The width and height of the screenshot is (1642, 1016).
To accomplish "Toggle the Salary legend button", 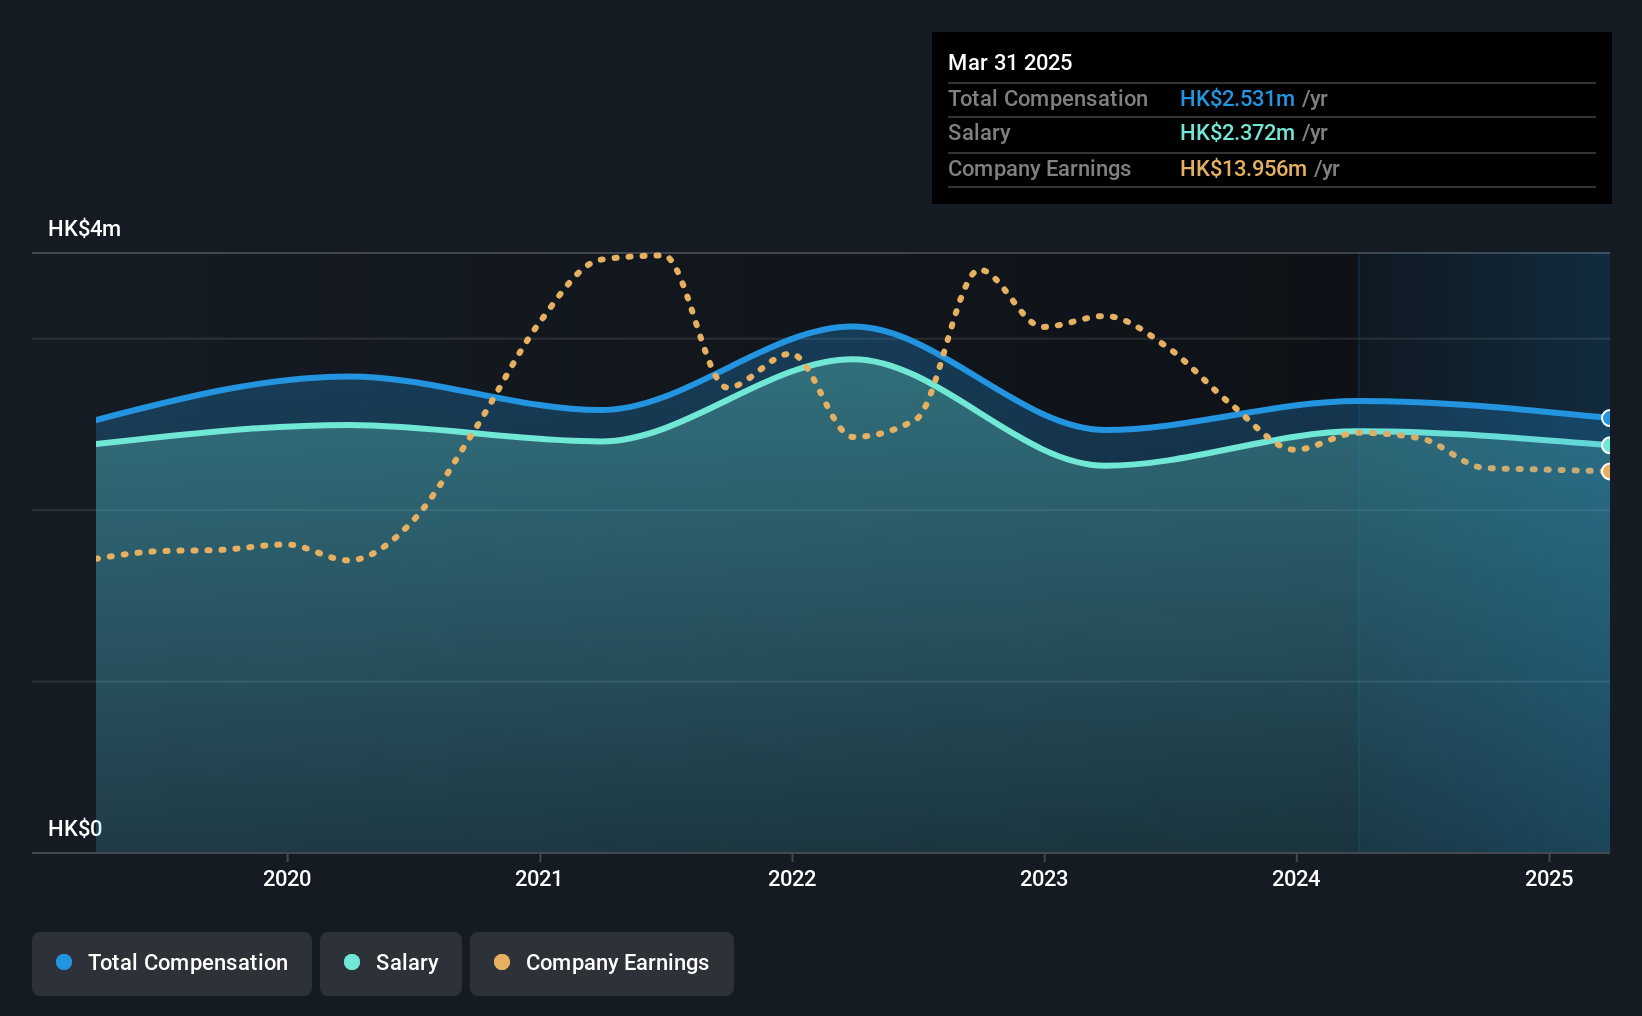I will click(391, 963).
